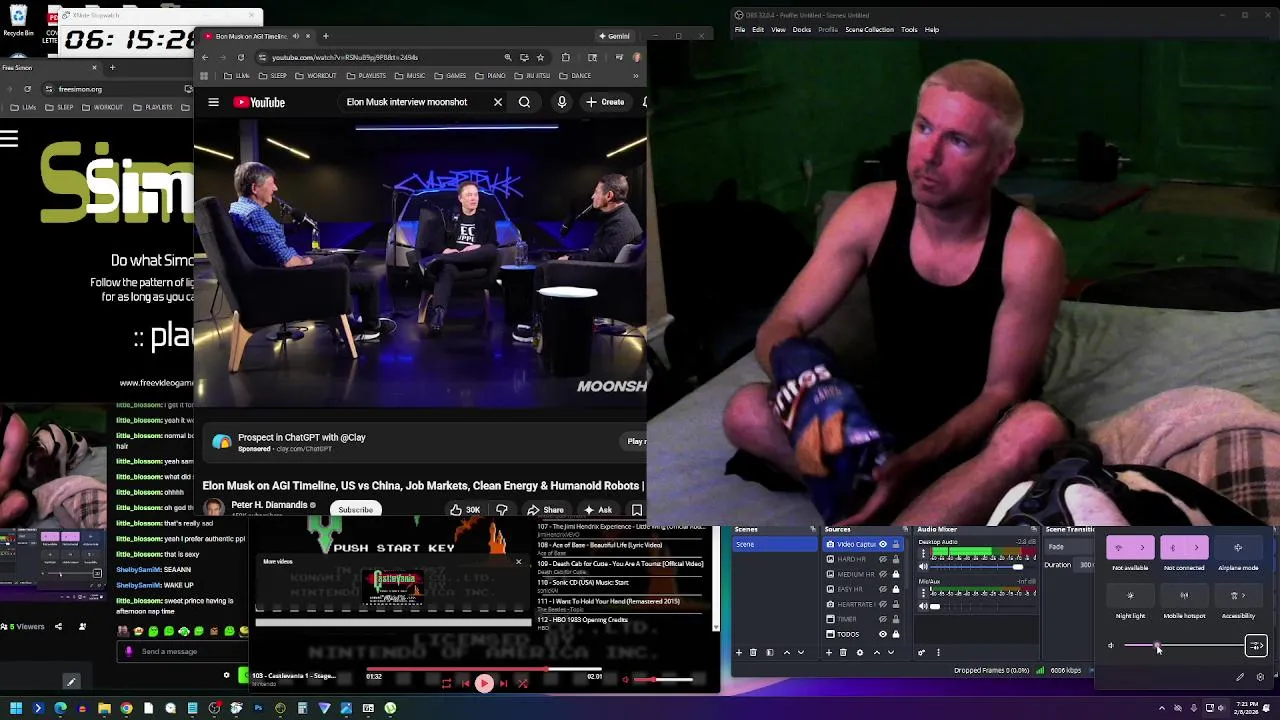Remove scene with trash icon in Scenes
This screenshot has height=720, width=1280.
[754, 652]
